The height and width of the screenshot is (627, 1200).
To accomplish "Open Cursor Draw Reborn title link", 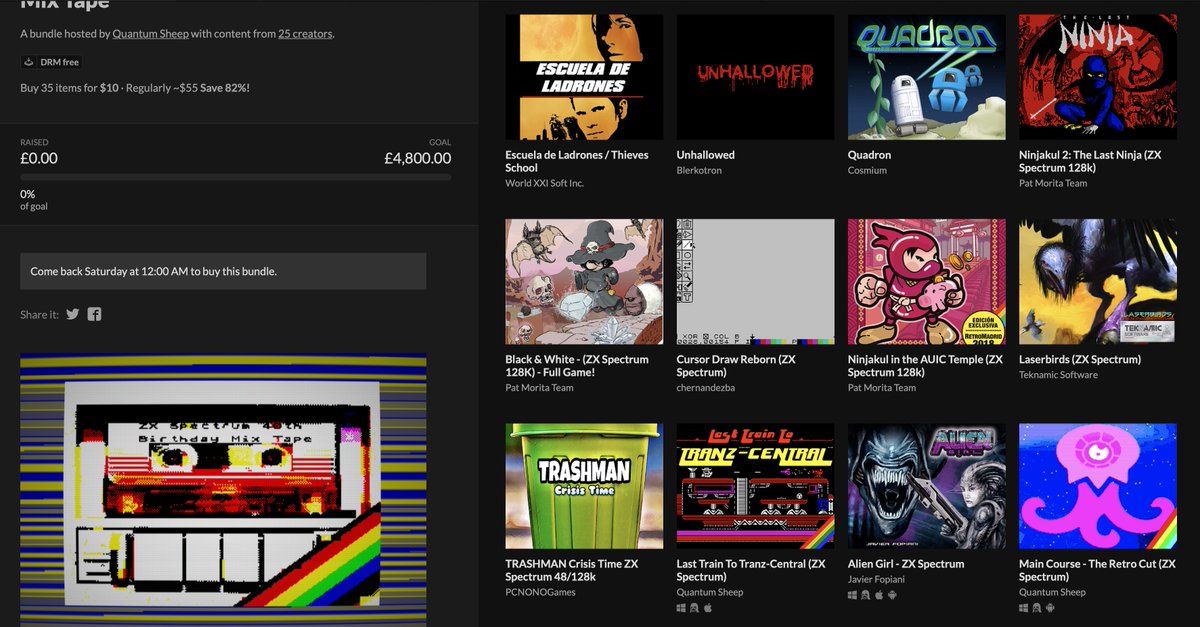I will 736,365.
